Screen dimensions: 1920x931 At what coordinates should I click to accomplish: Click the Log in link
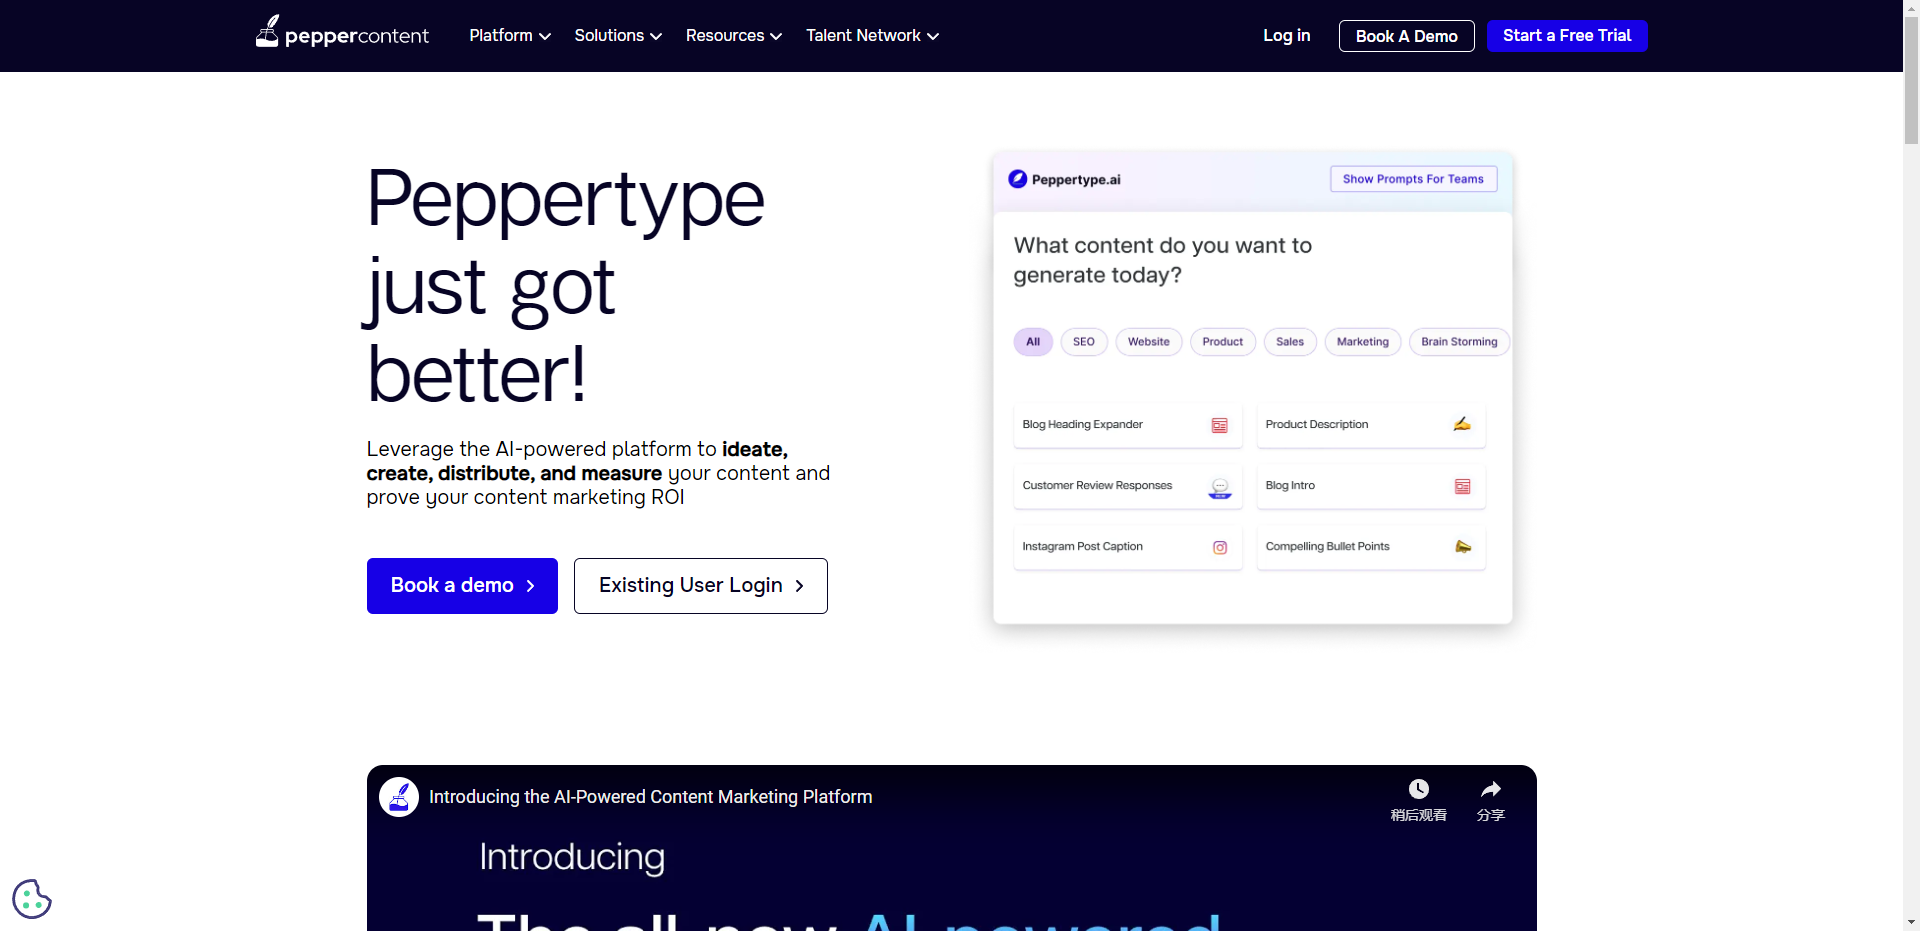click(x=1287, y=35)
